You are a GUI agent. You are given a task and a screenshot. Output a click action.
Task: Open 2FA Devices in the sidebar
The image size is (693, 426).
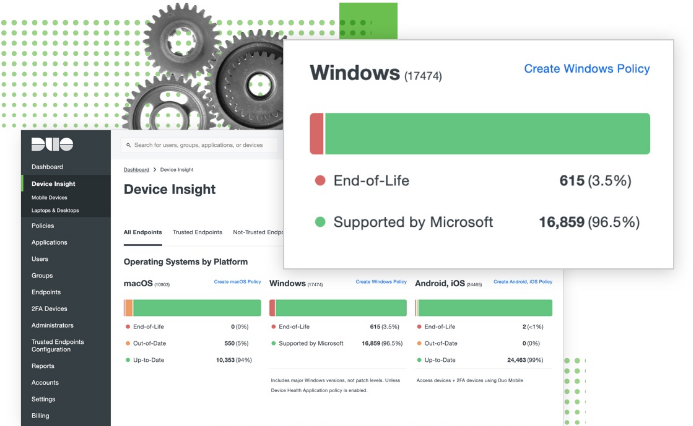point(49,308)
